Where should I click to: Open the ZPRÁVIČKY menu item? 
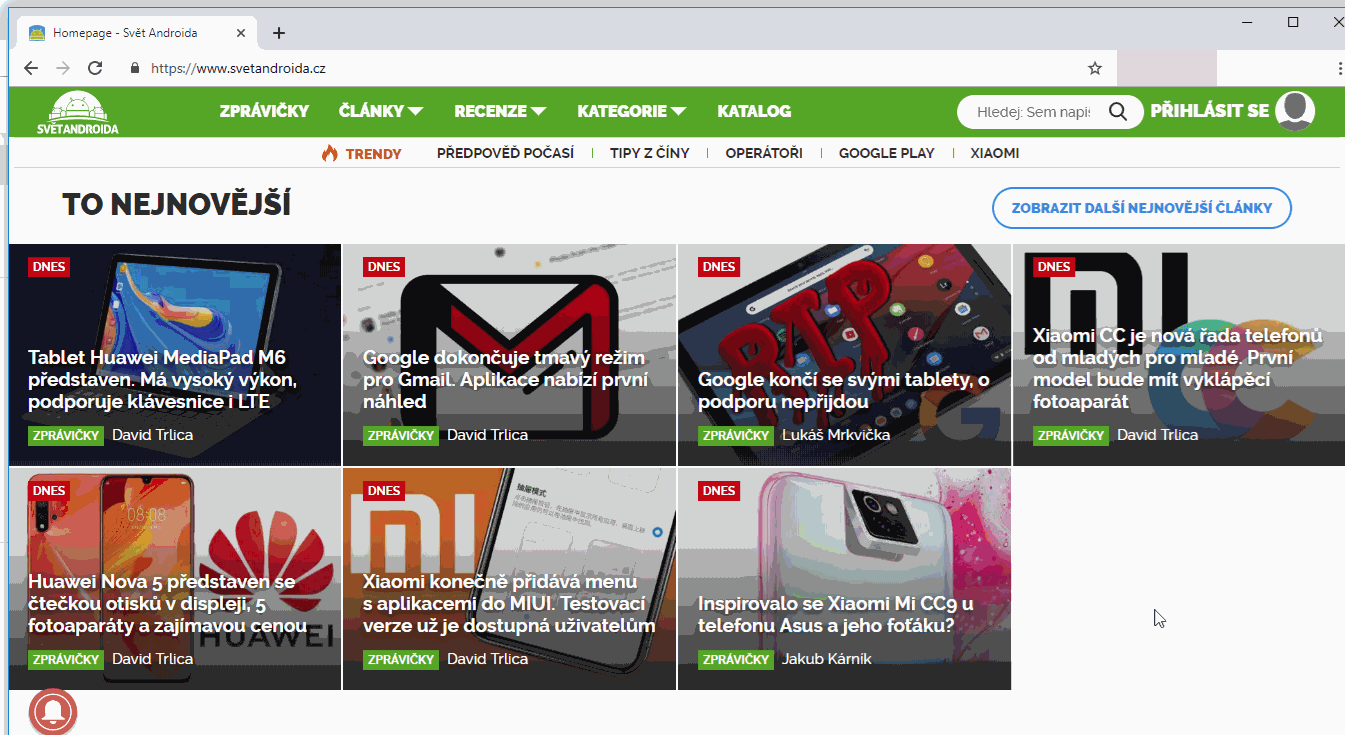coord(264,111)
